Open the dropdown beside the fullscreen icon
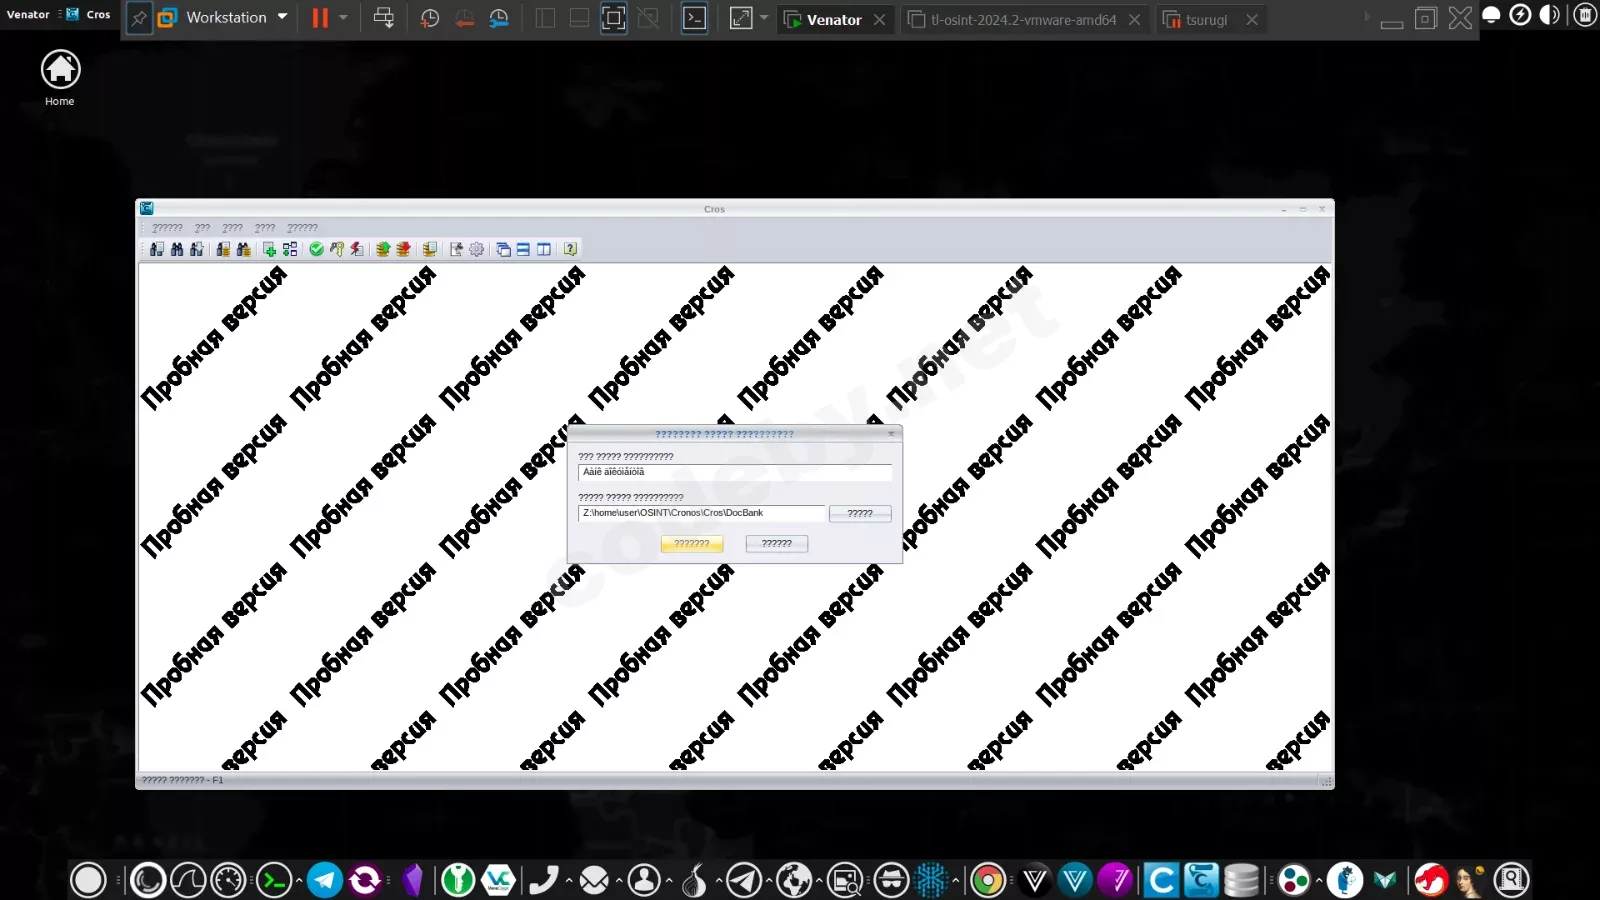 click(765, 18)
